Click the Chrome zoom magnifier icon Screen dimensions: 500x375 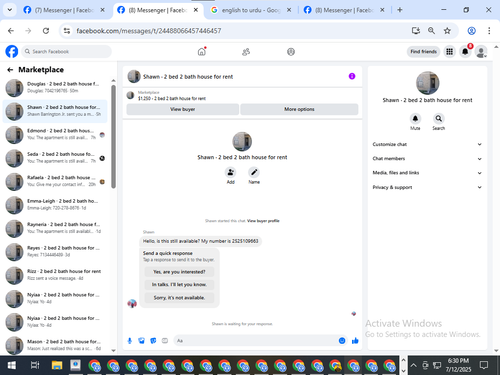point(431,31)
